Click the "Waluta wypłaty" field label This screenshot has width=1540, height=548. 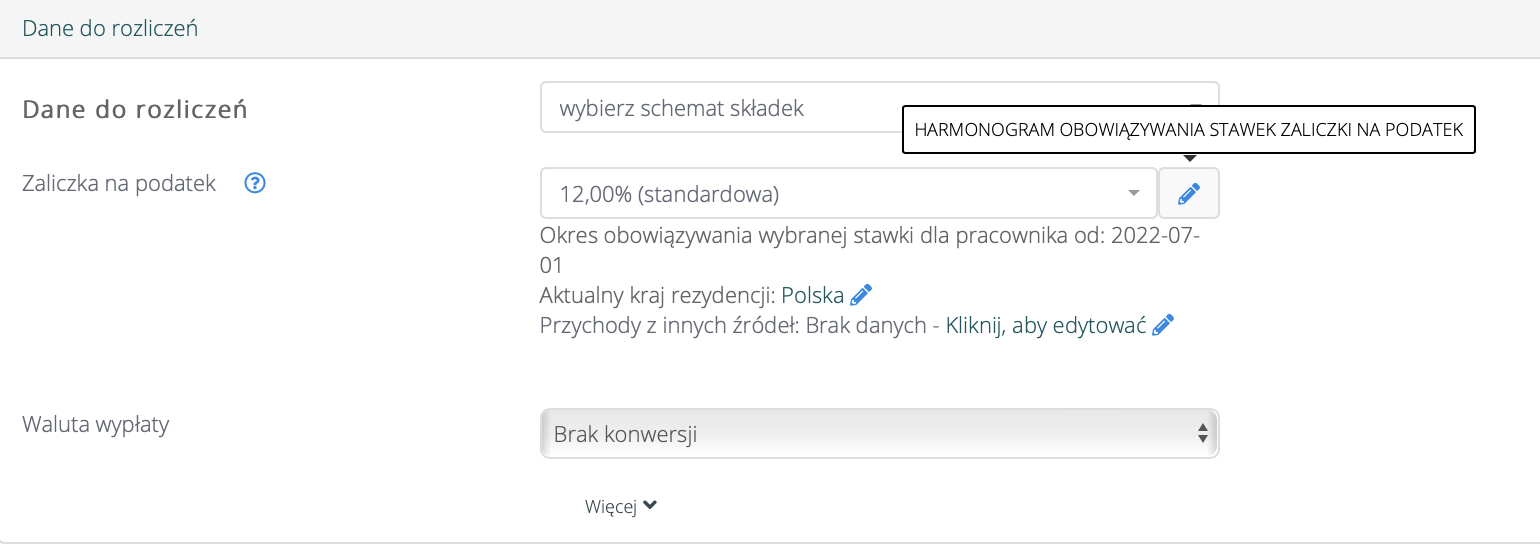[96, 424]
